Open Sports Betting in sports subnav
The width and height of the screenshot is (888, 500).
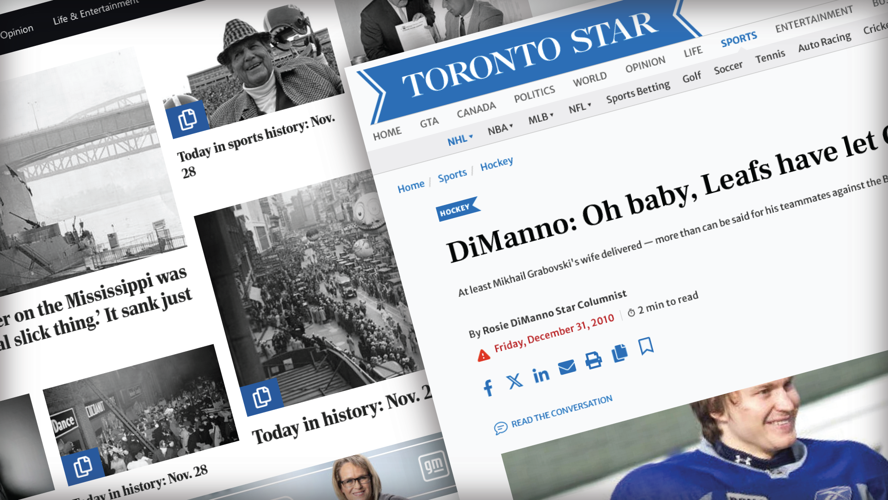coord(639,91)
